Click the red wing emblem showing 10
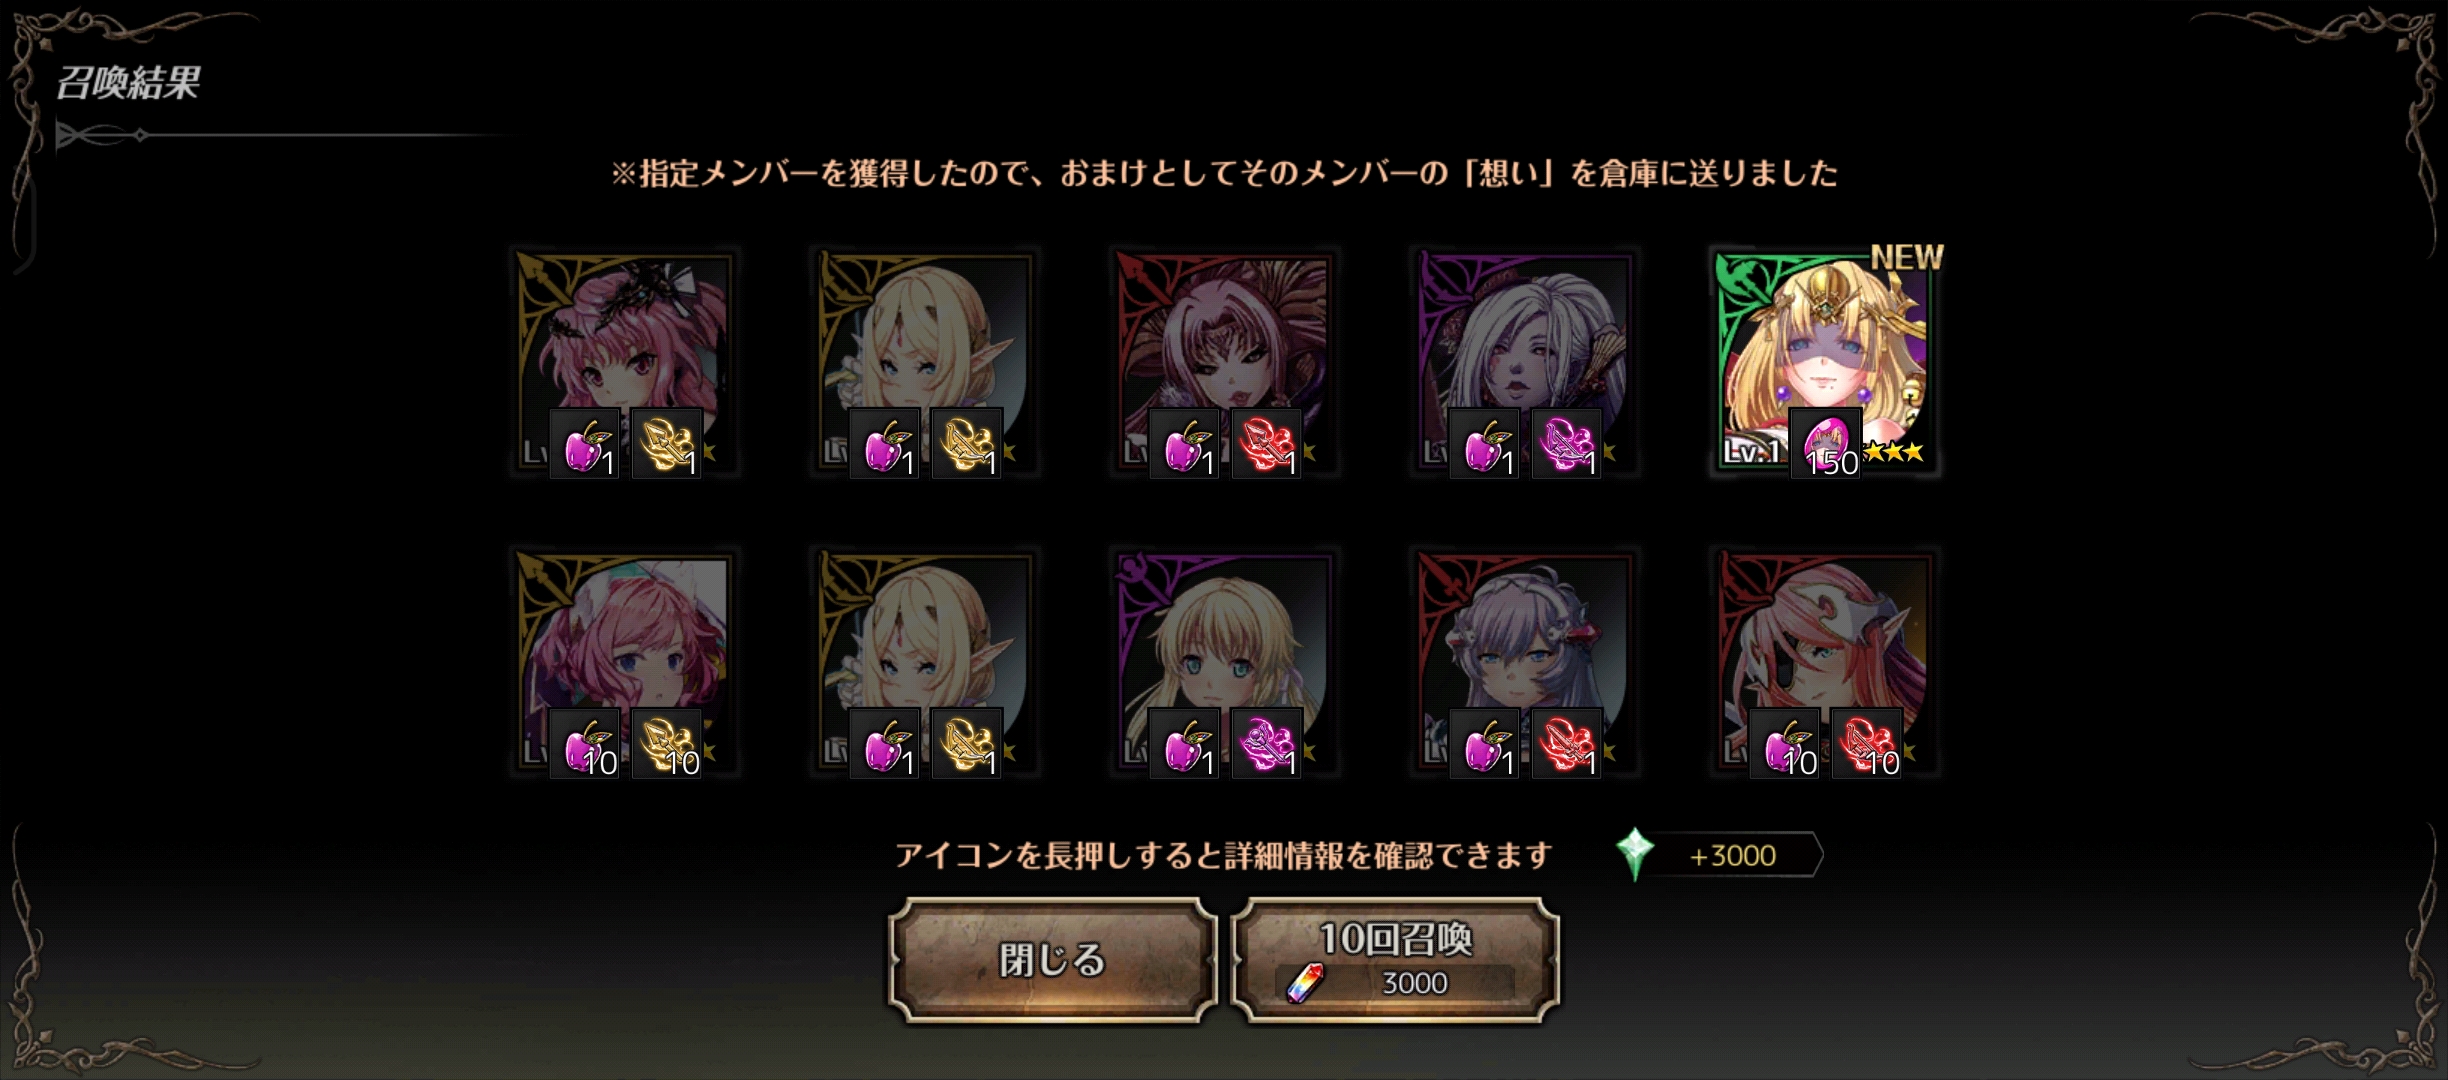 [x=1867, y=743]
